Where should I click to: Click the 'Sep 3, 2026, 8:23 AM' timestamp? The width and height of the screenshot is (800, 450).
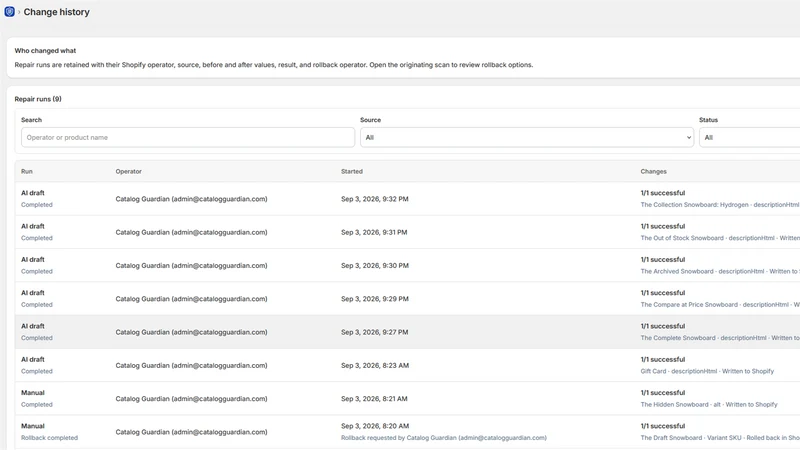click(374, 365)
